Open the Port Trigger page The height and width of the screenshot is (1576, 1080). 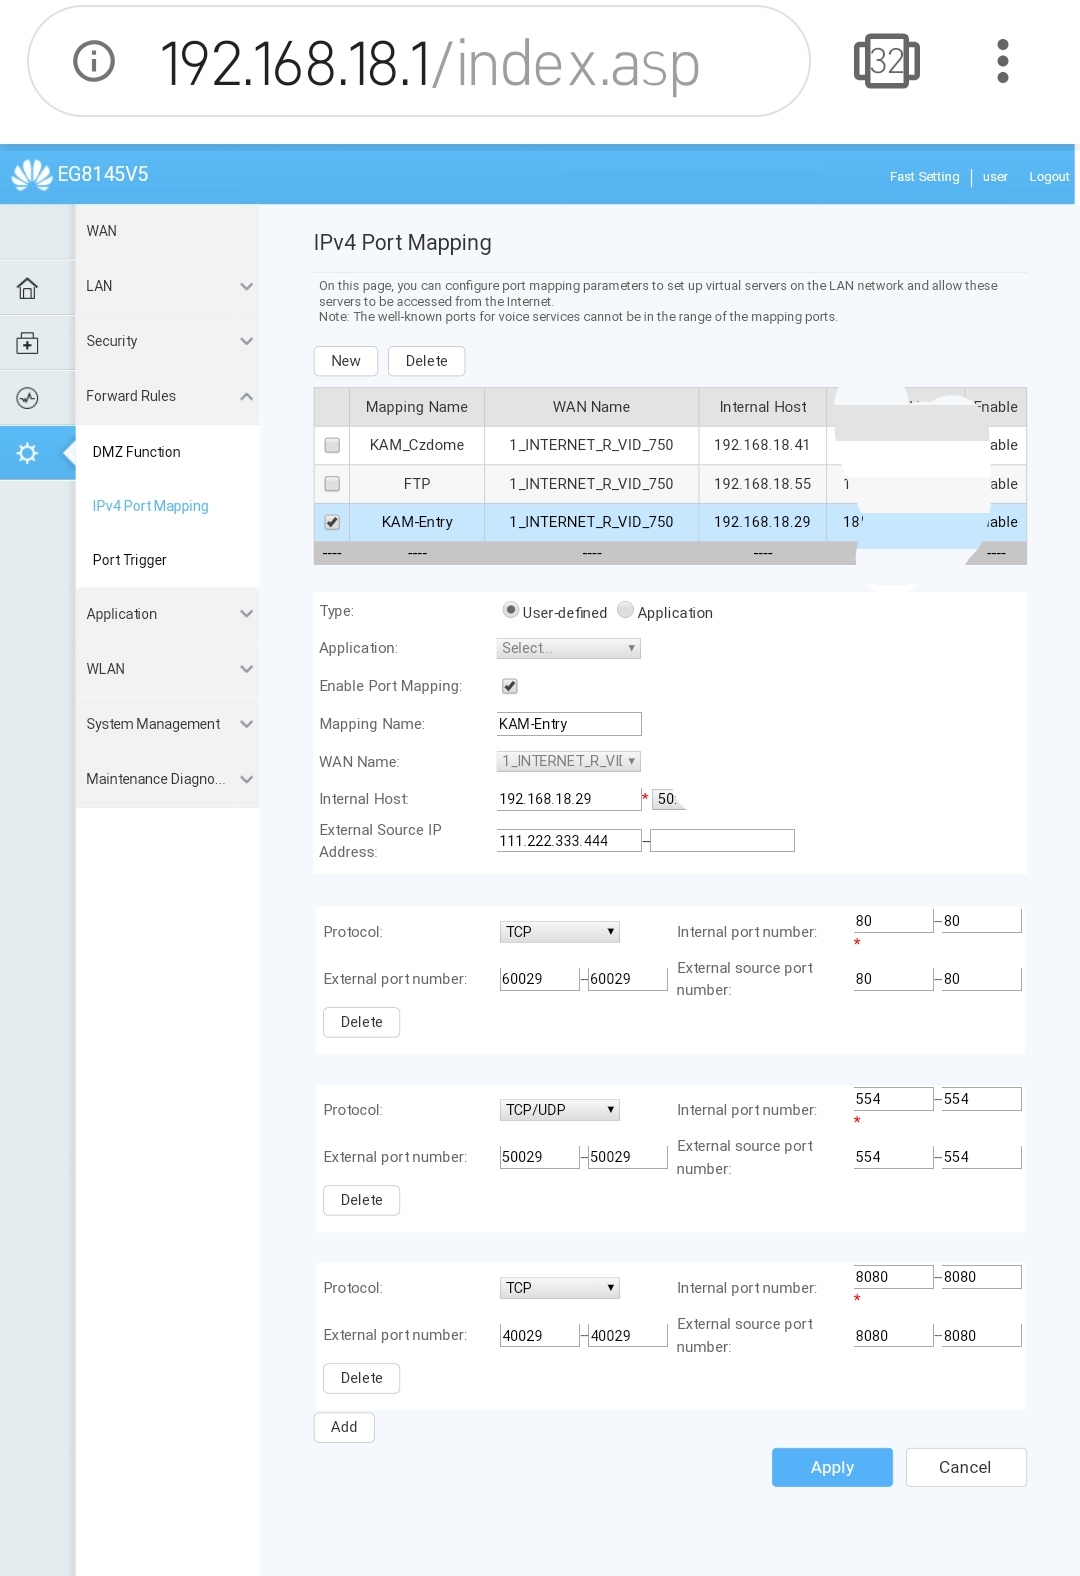point(130,560)
